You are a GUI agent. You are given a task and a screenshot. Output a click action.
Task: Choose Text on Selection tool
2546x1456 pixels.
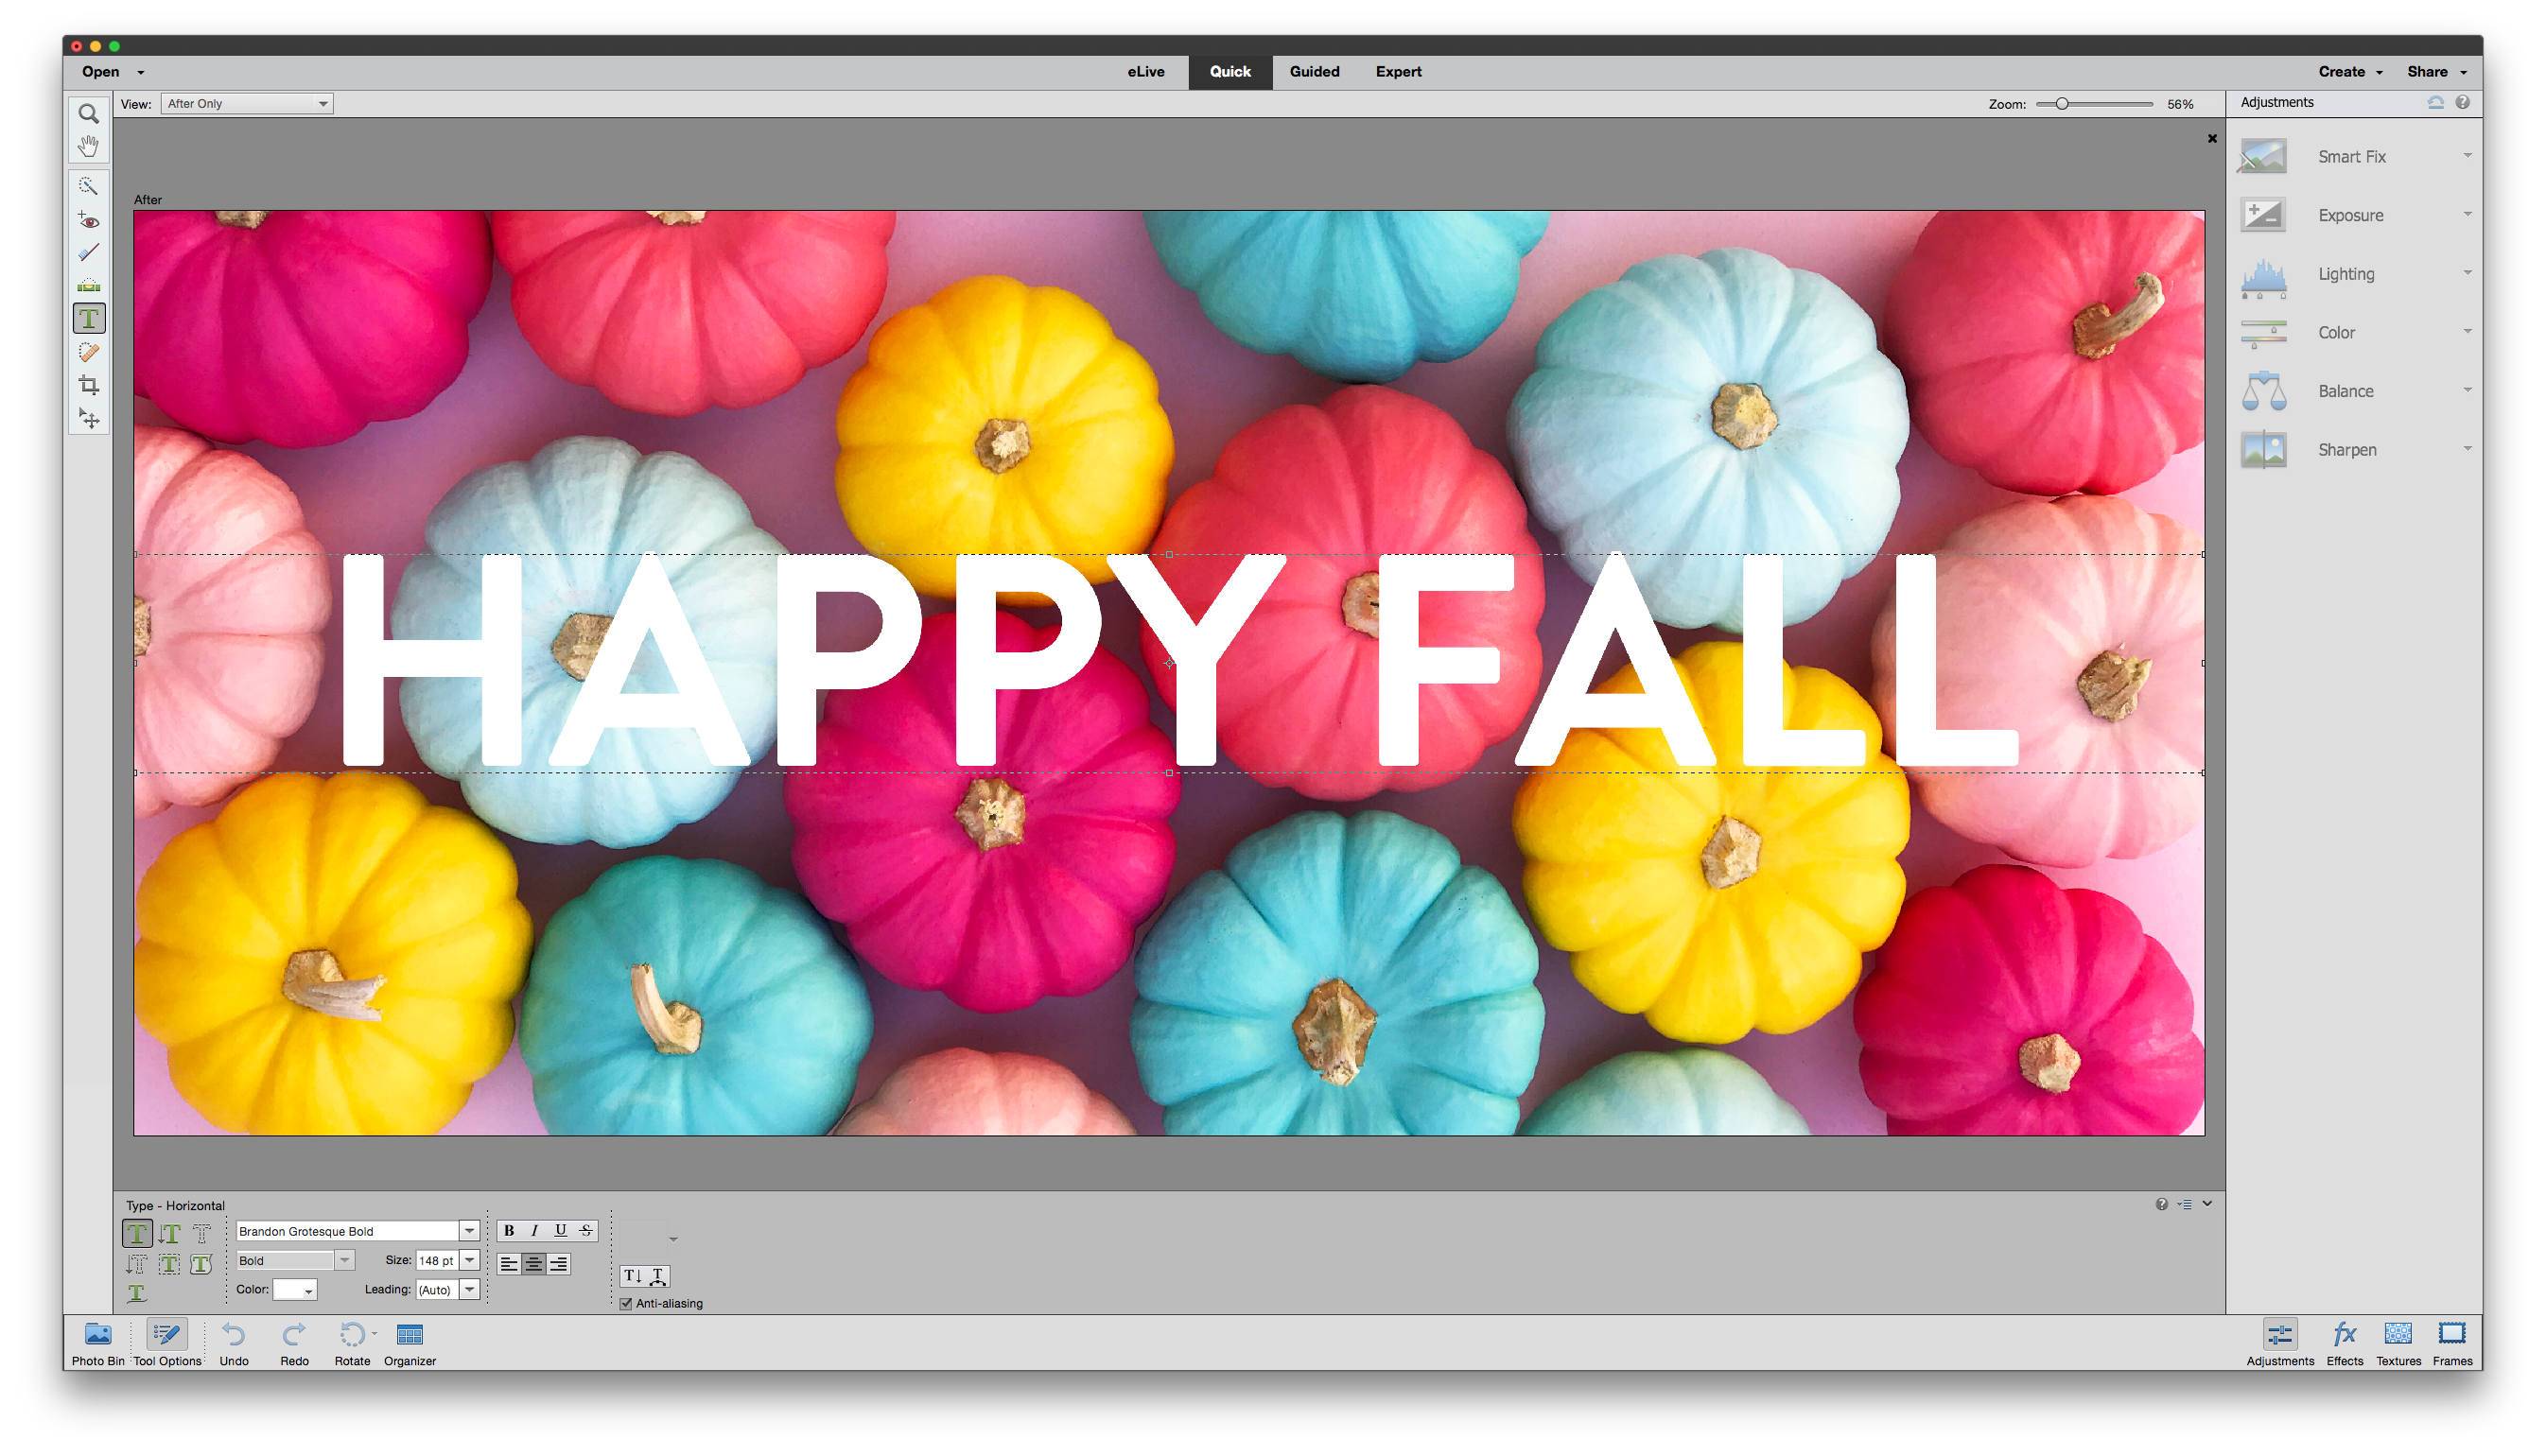(169, 1264)
